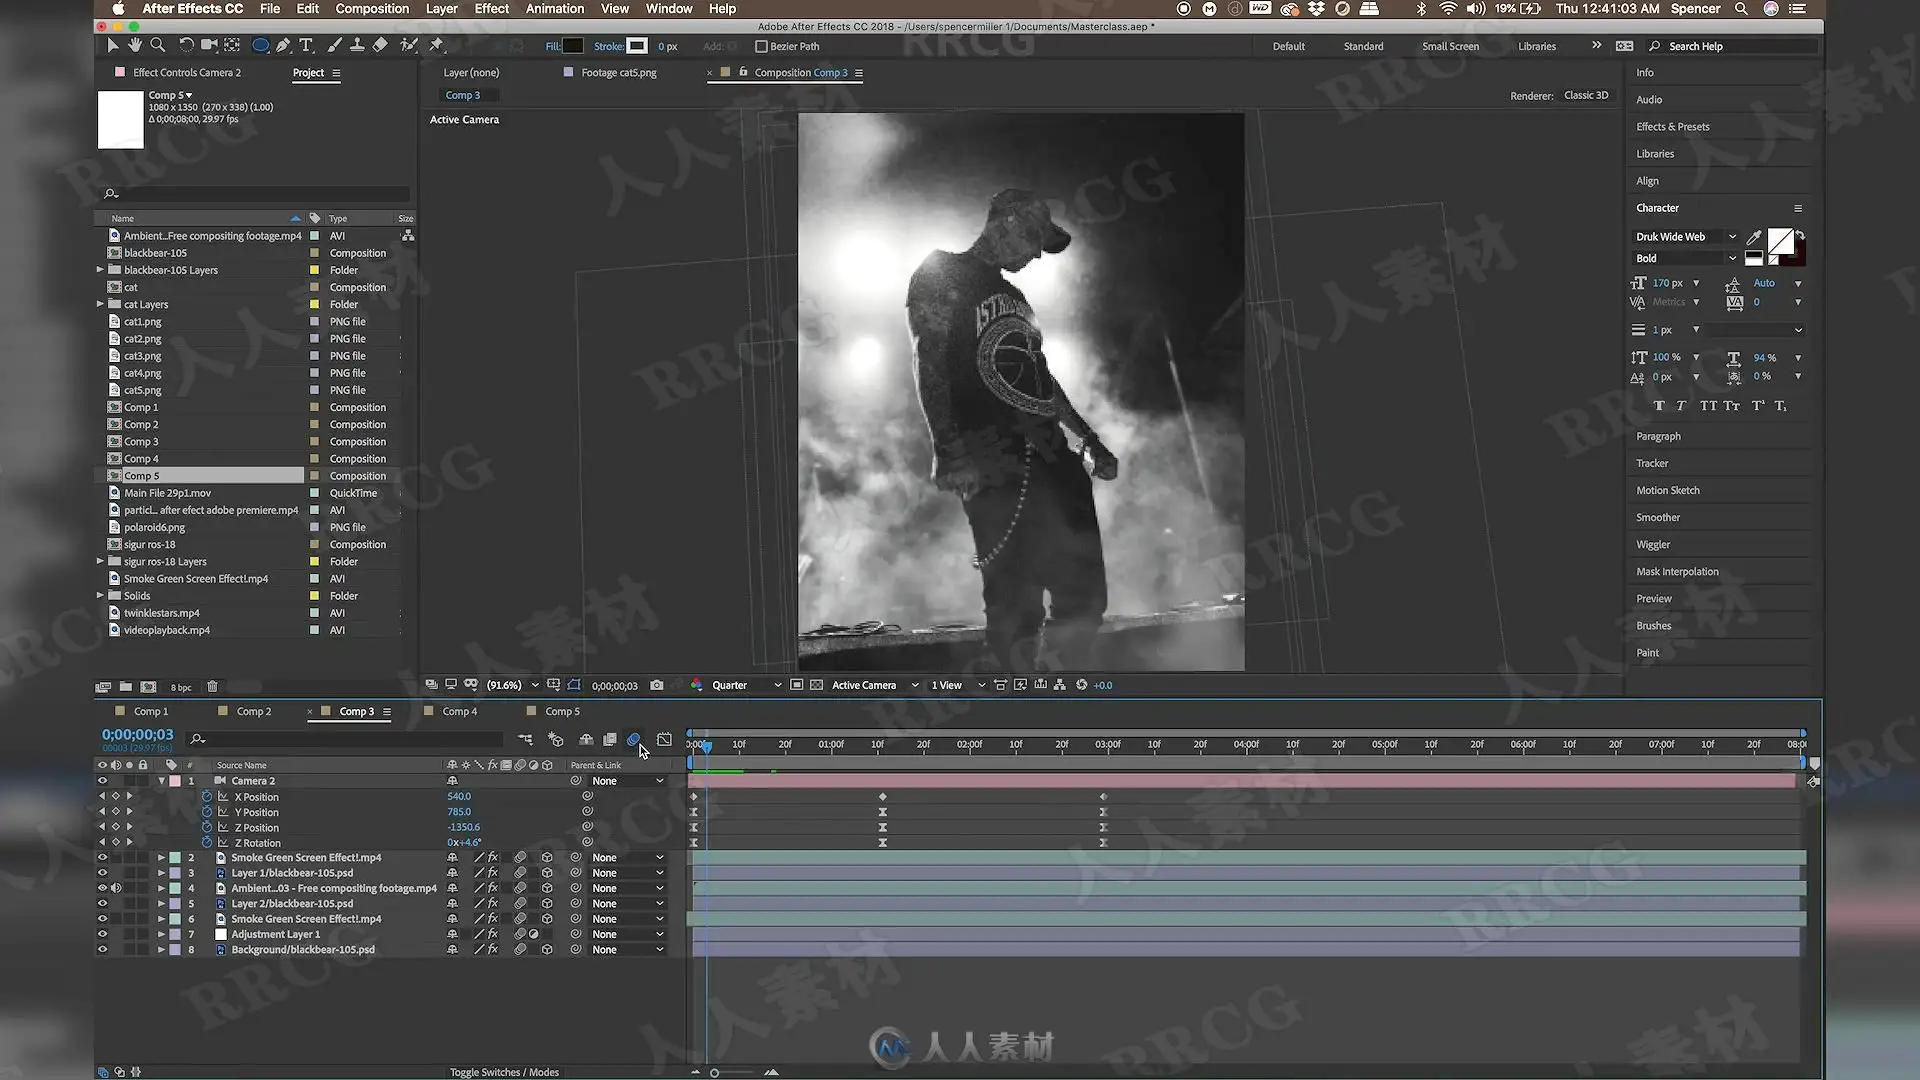Select the Pan Behind anchor point tool
Viewport: 1920px width, 1080px height.
tap(232, 45)
